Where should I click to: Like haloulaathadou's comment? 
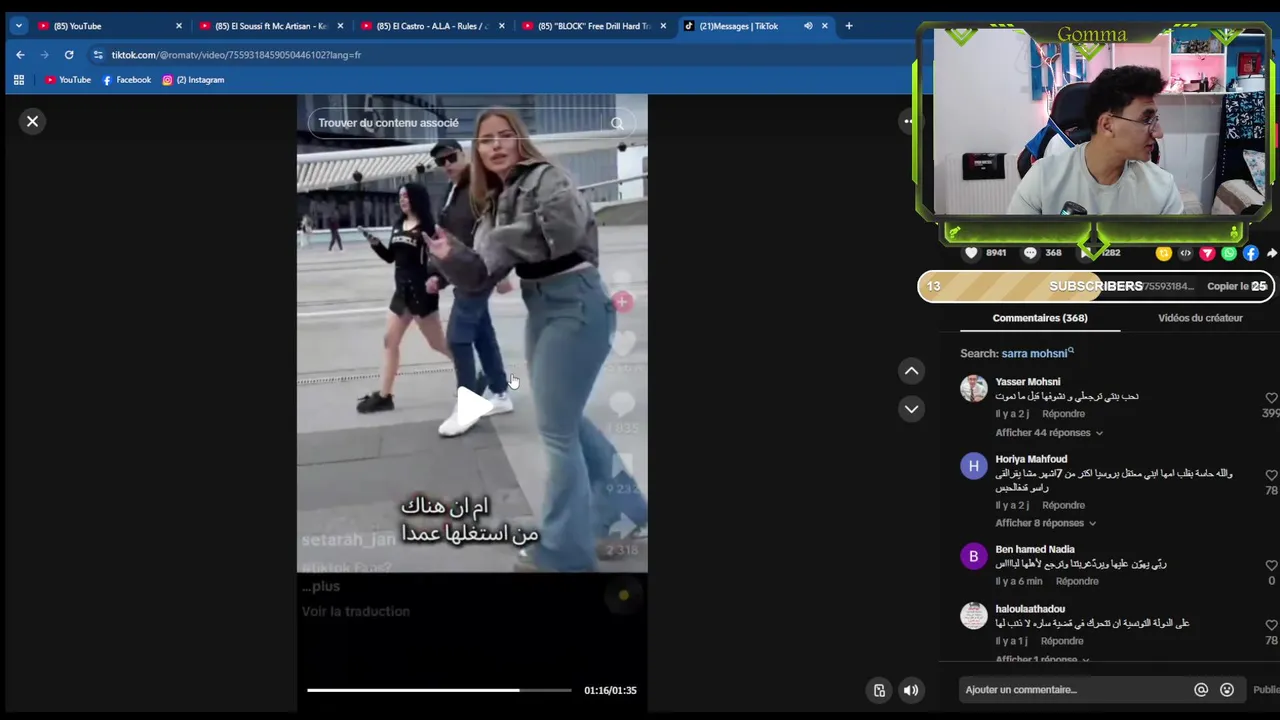click(x=1271, y=625)
